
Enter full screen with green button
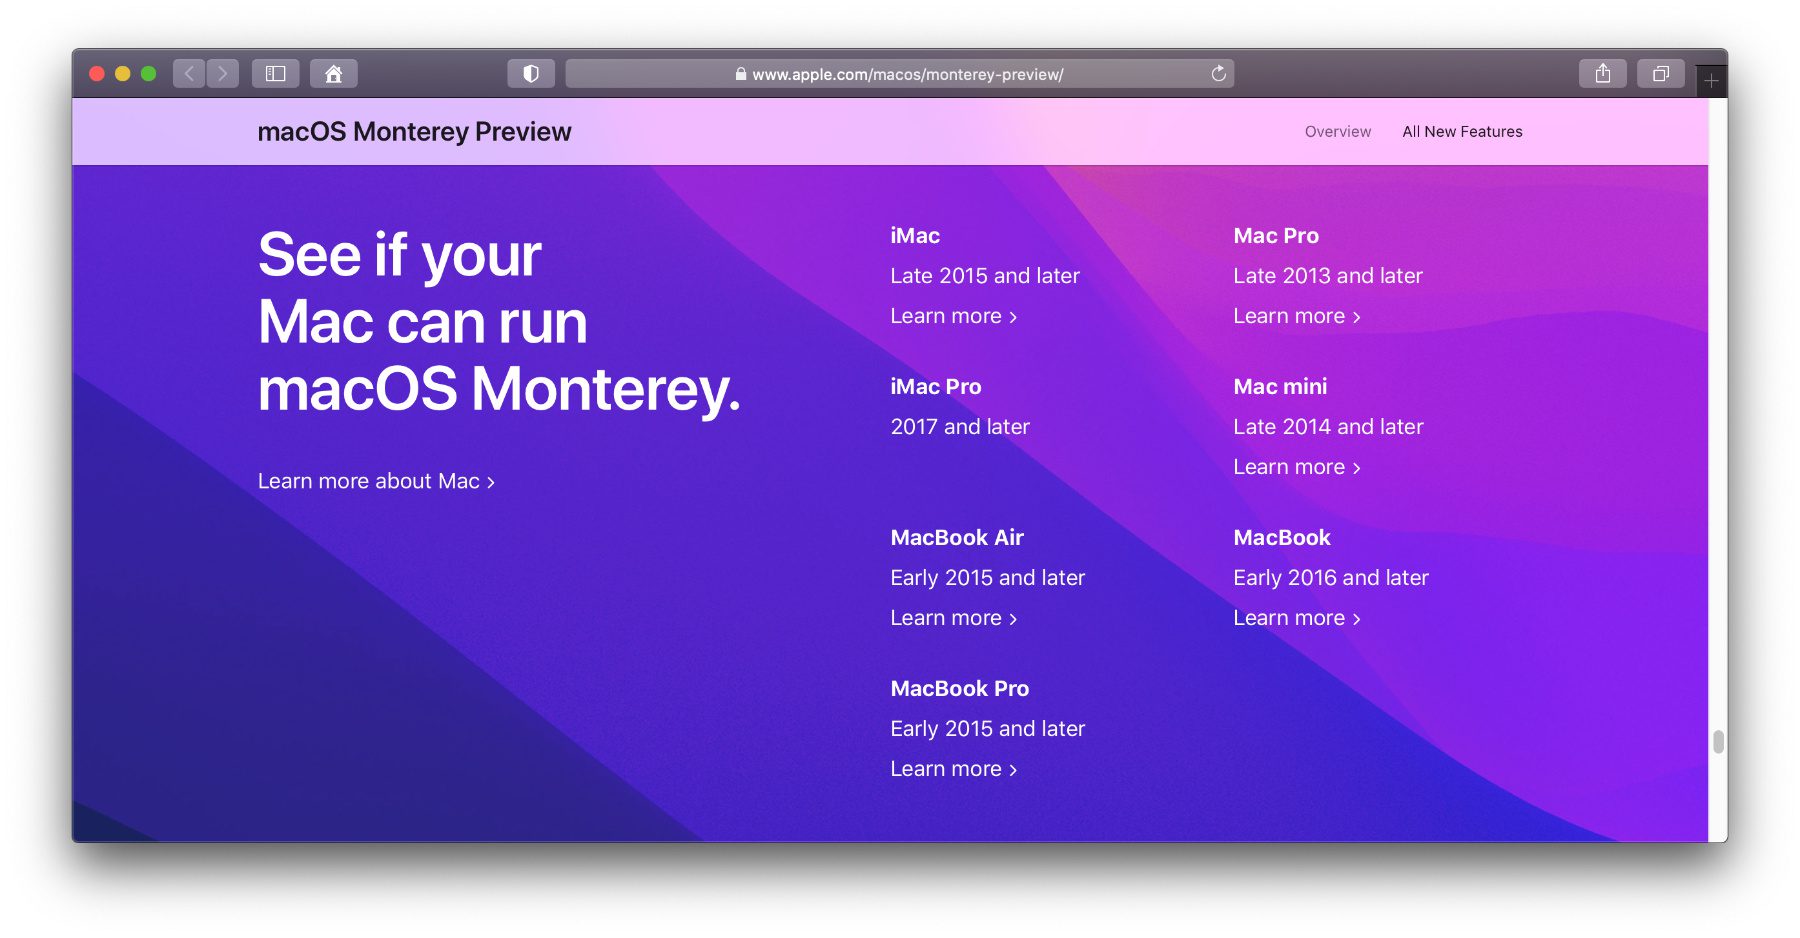(x=149, y=74)
